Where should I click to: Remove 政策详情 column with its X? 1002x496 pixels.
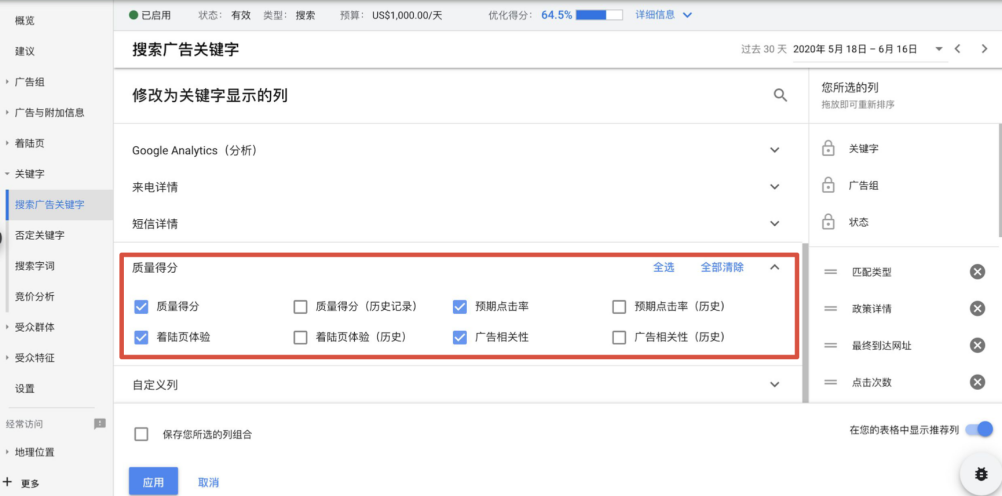pyautogui.click(x=977, y=309)
